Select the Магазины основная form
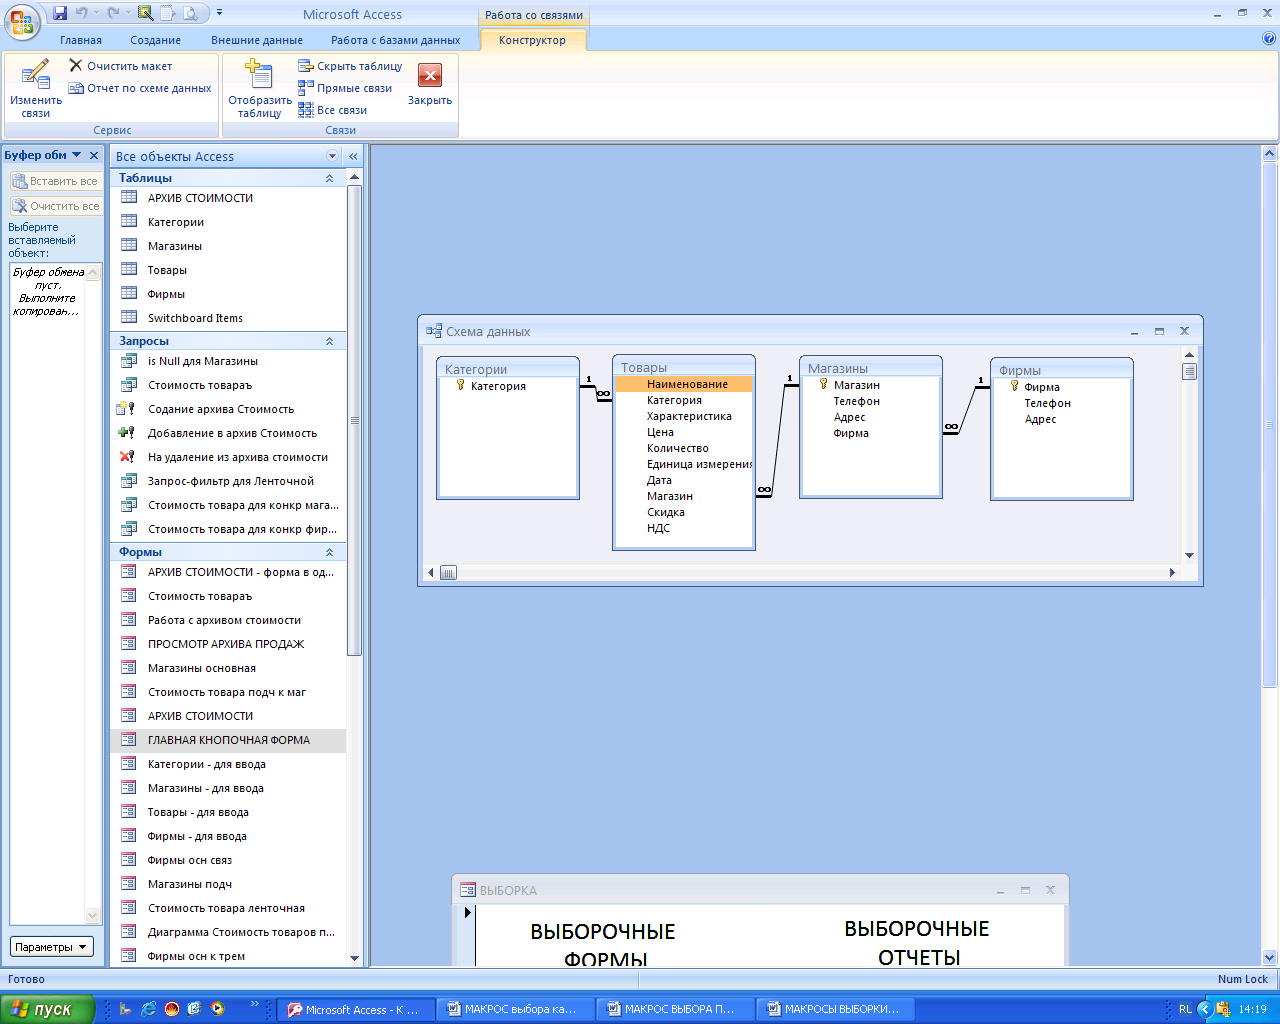The image size is (1280, 1024). [x=228, y=668]
